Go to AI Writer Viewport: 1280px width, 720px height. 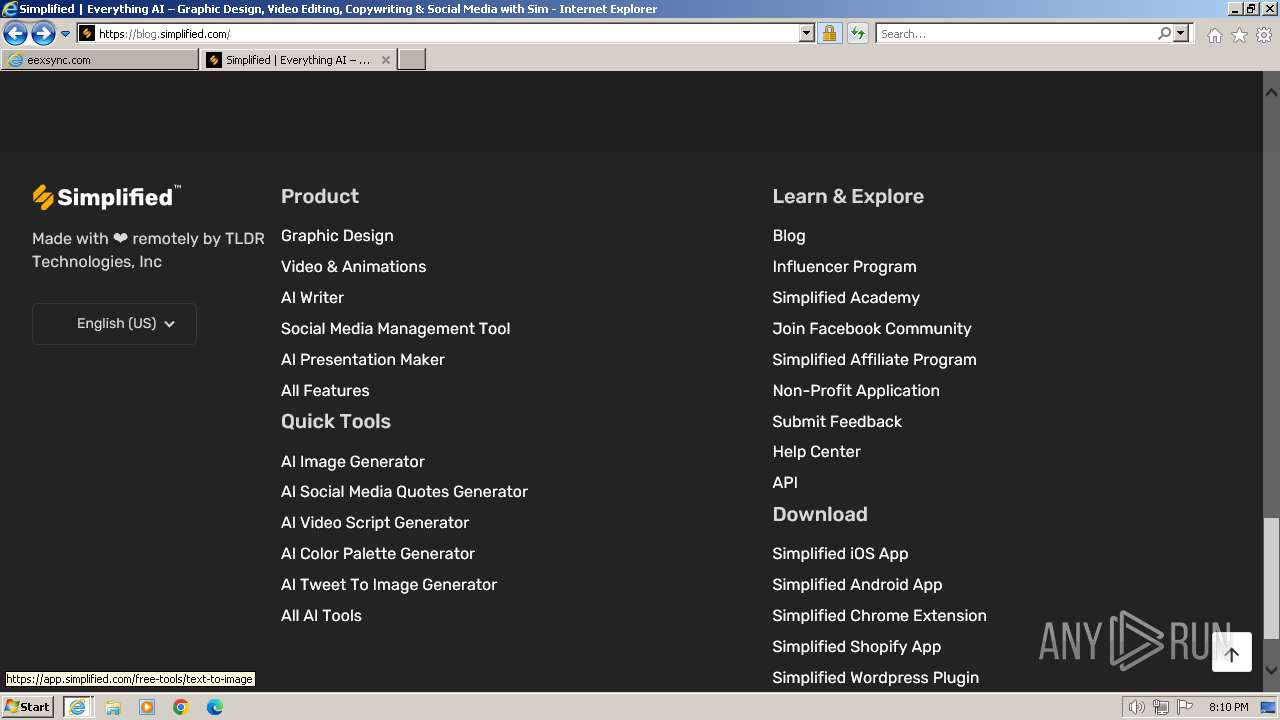coord(312,298)
